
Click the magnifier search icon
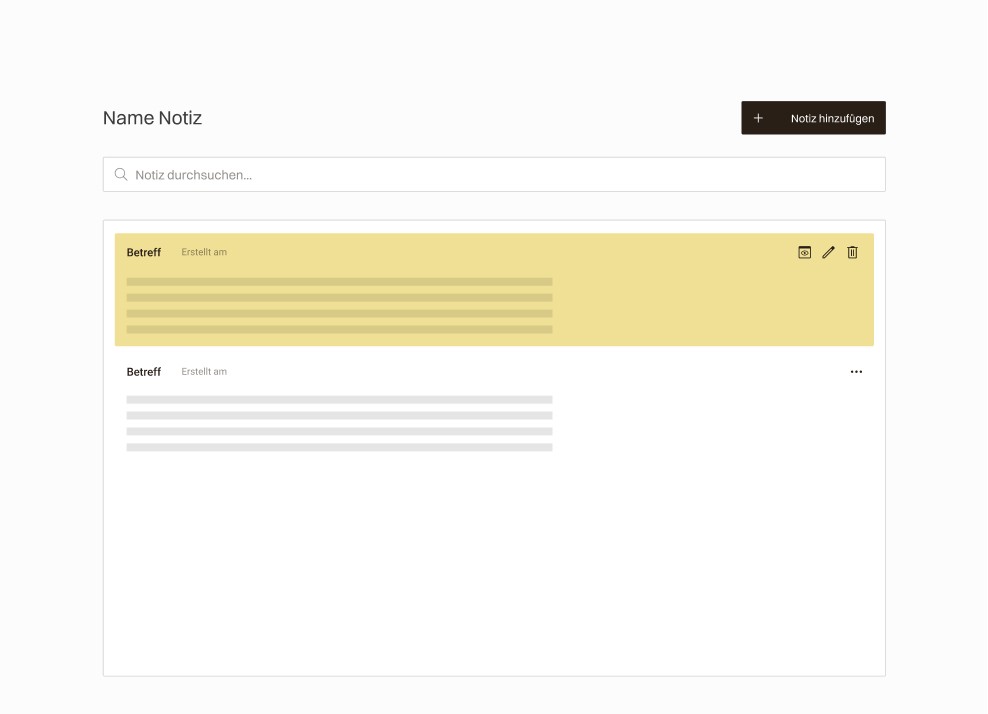click(x=121, y=175)
